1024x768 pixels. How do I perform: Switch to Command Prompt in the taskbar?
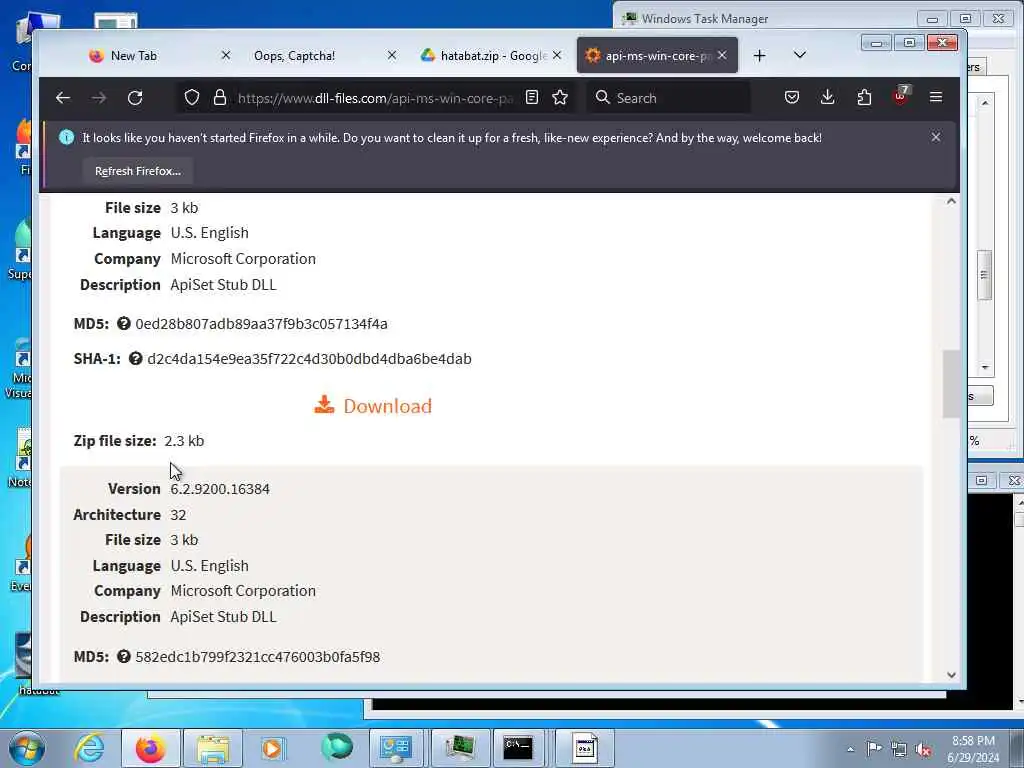pyautogui.click(x=519, y=748)
